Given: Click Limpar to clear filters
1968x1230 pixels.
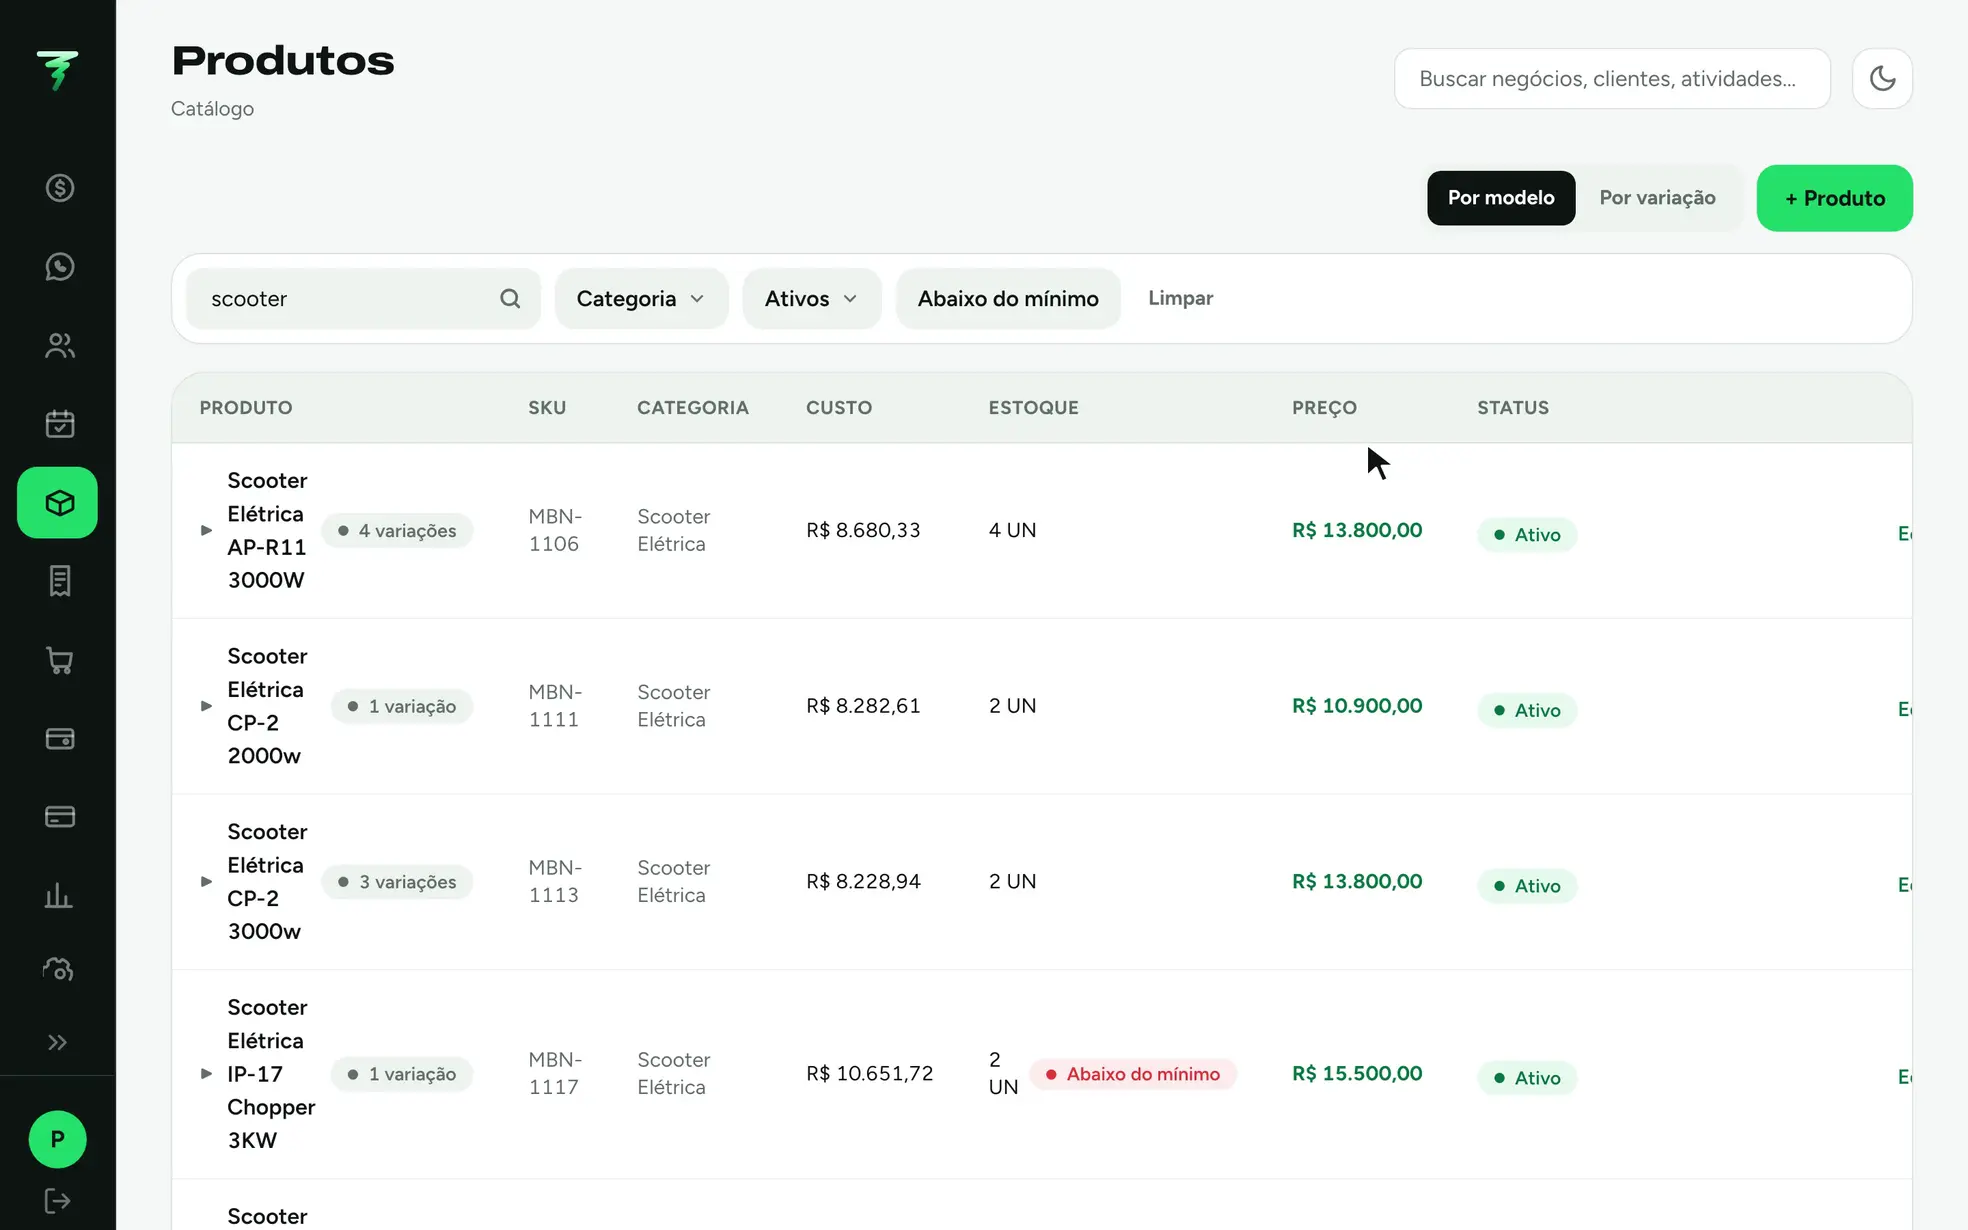Looking at the screenshot, I should pyautogui.click(x=1180, y=298).
